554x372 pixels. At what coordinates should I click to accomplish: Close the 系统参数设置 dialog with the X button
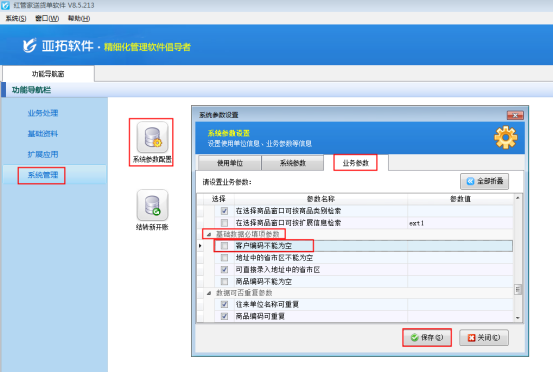point(515,115)
